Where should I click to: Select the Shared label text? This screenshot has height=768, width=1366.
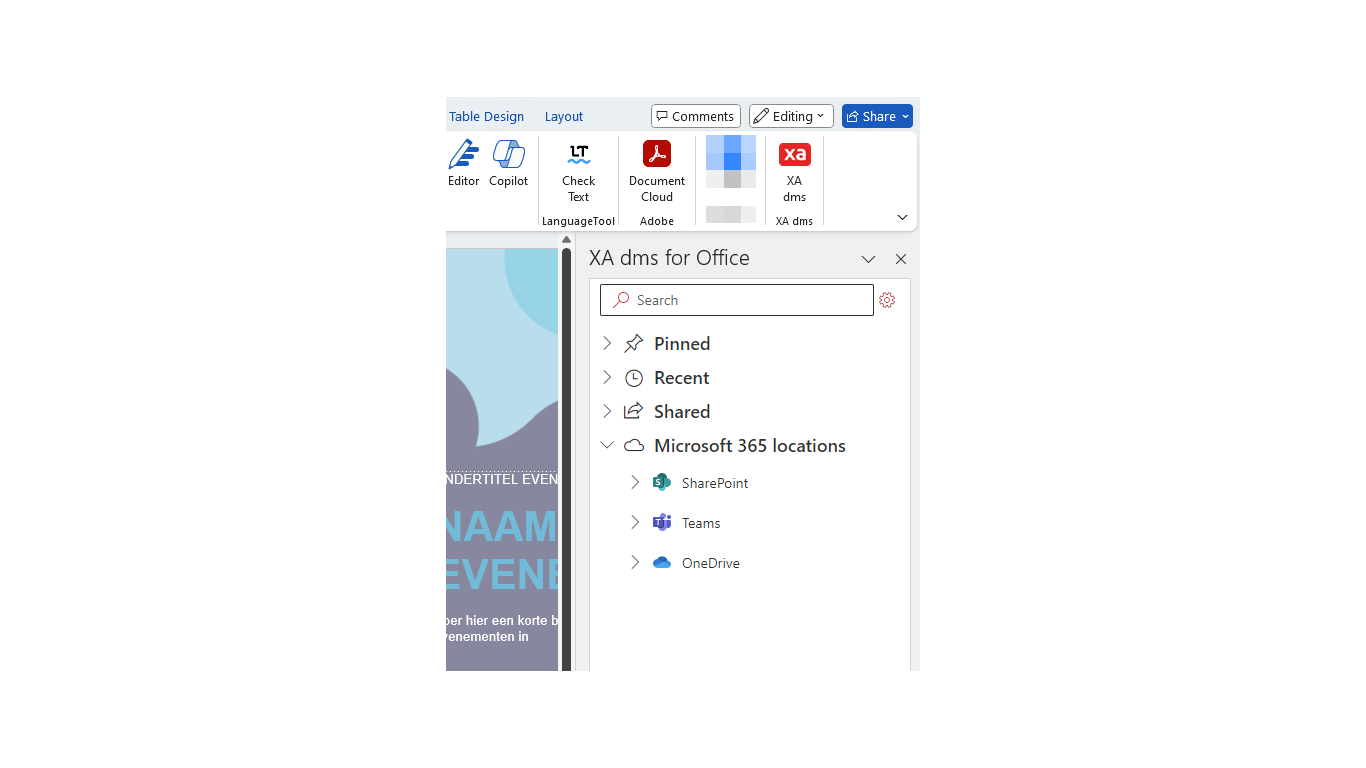point(682,412)
